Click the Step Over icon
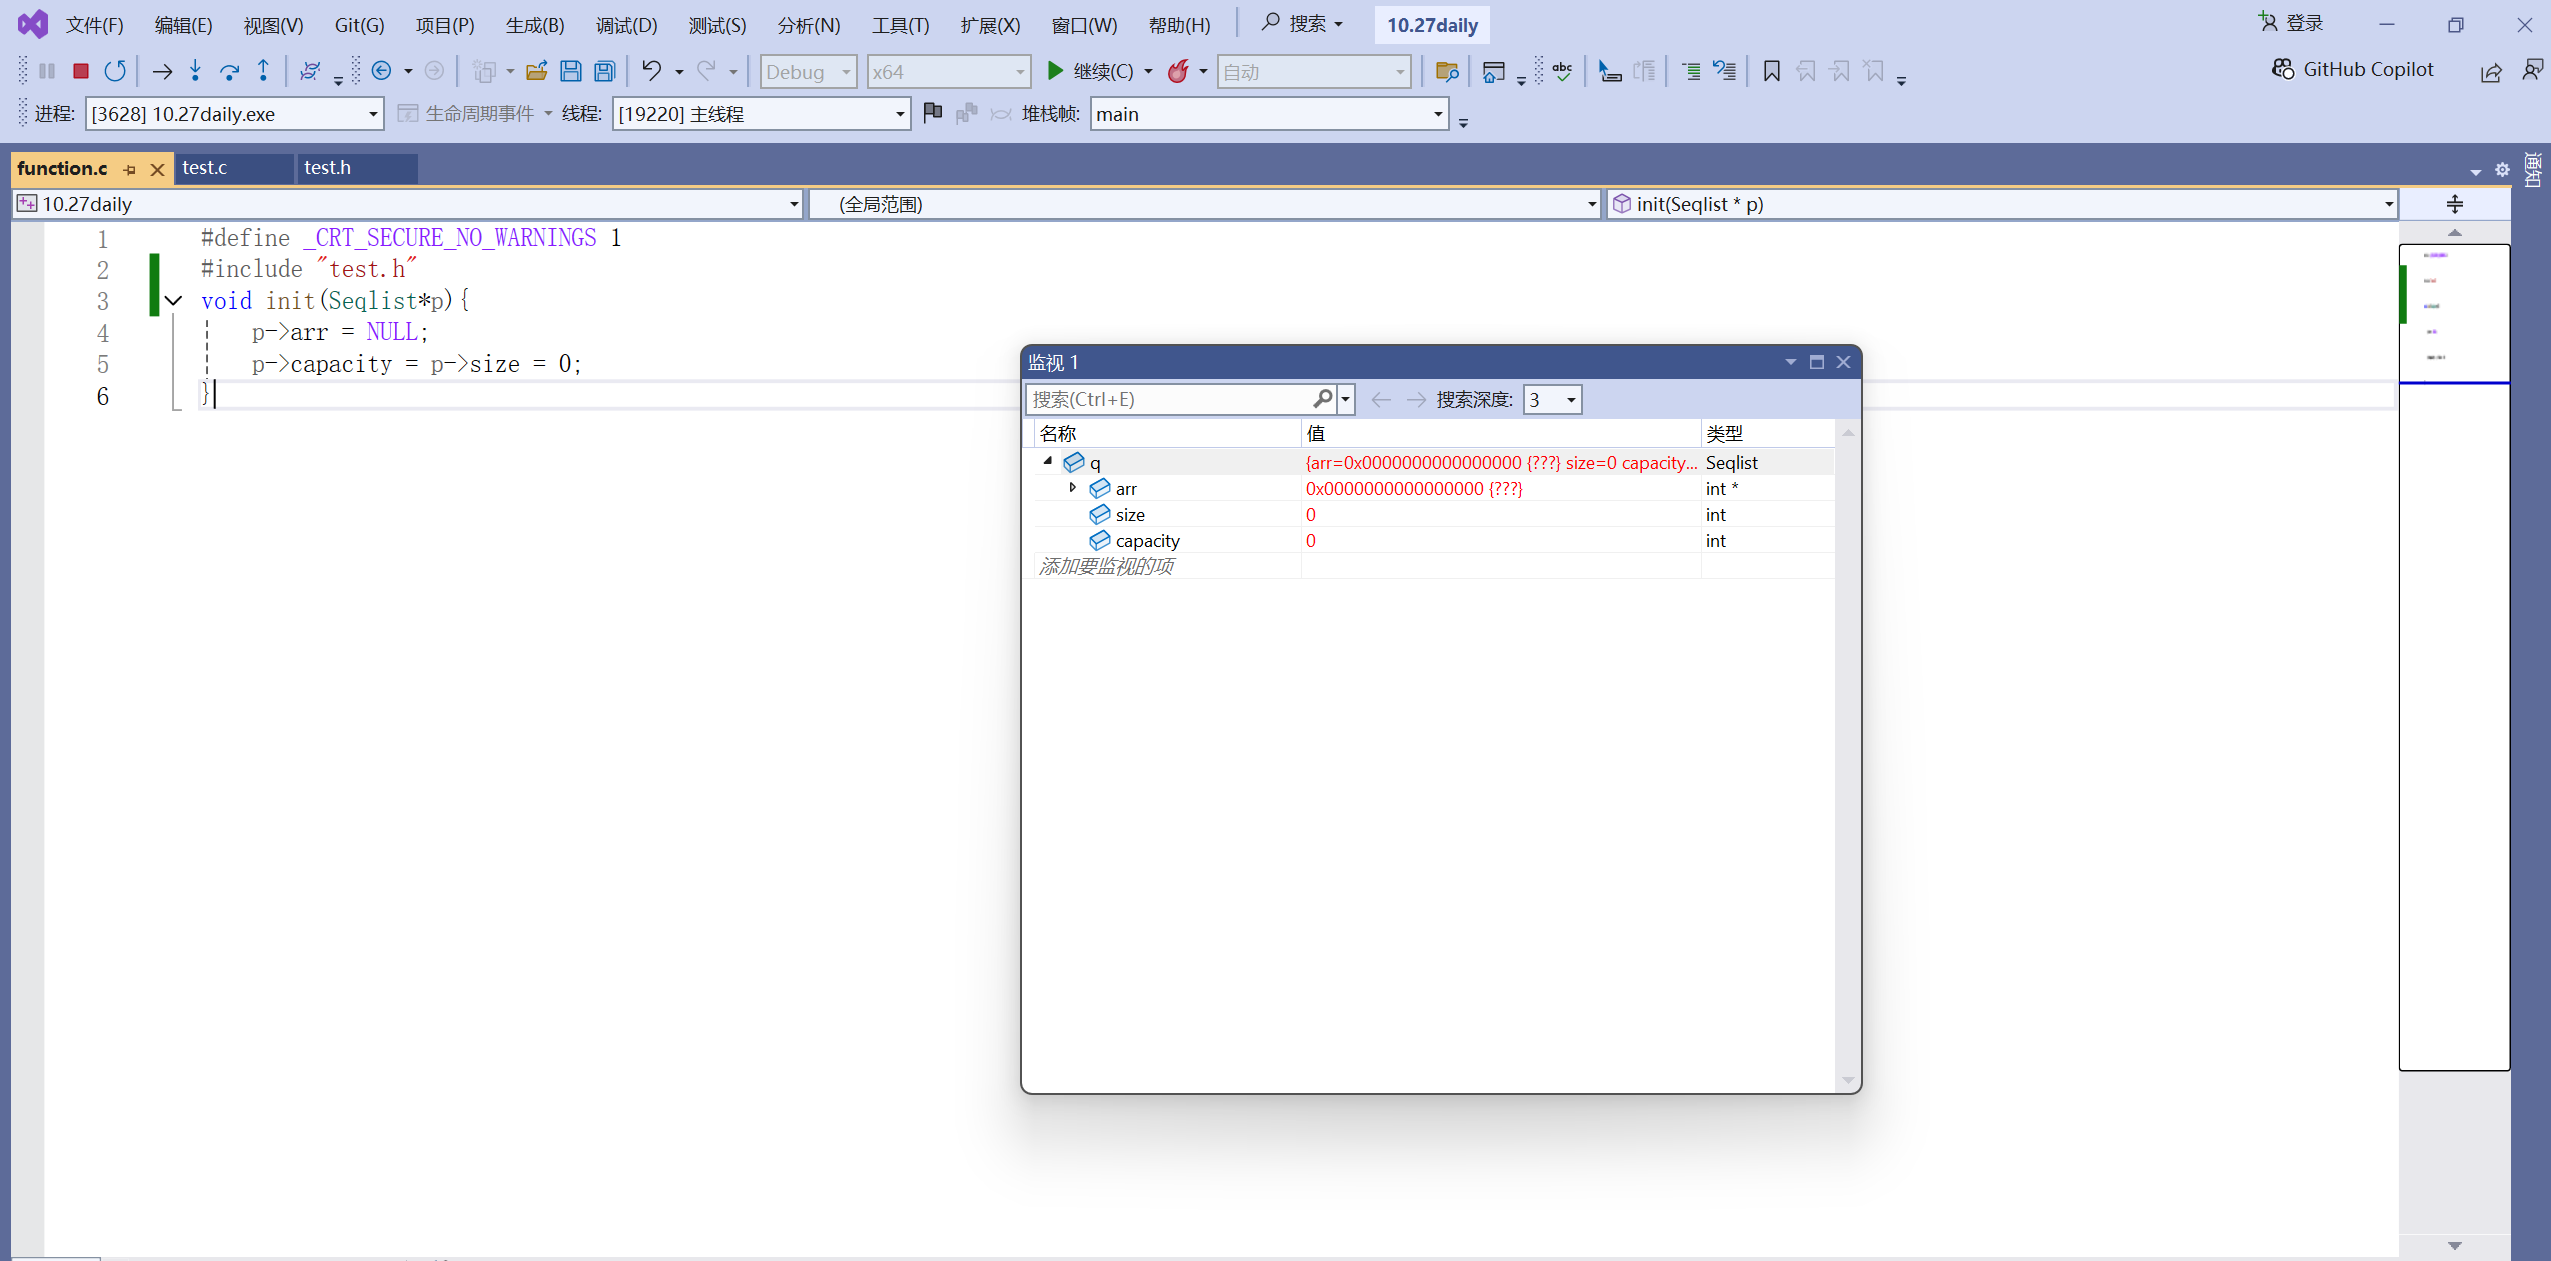 (x=229, y=71)
